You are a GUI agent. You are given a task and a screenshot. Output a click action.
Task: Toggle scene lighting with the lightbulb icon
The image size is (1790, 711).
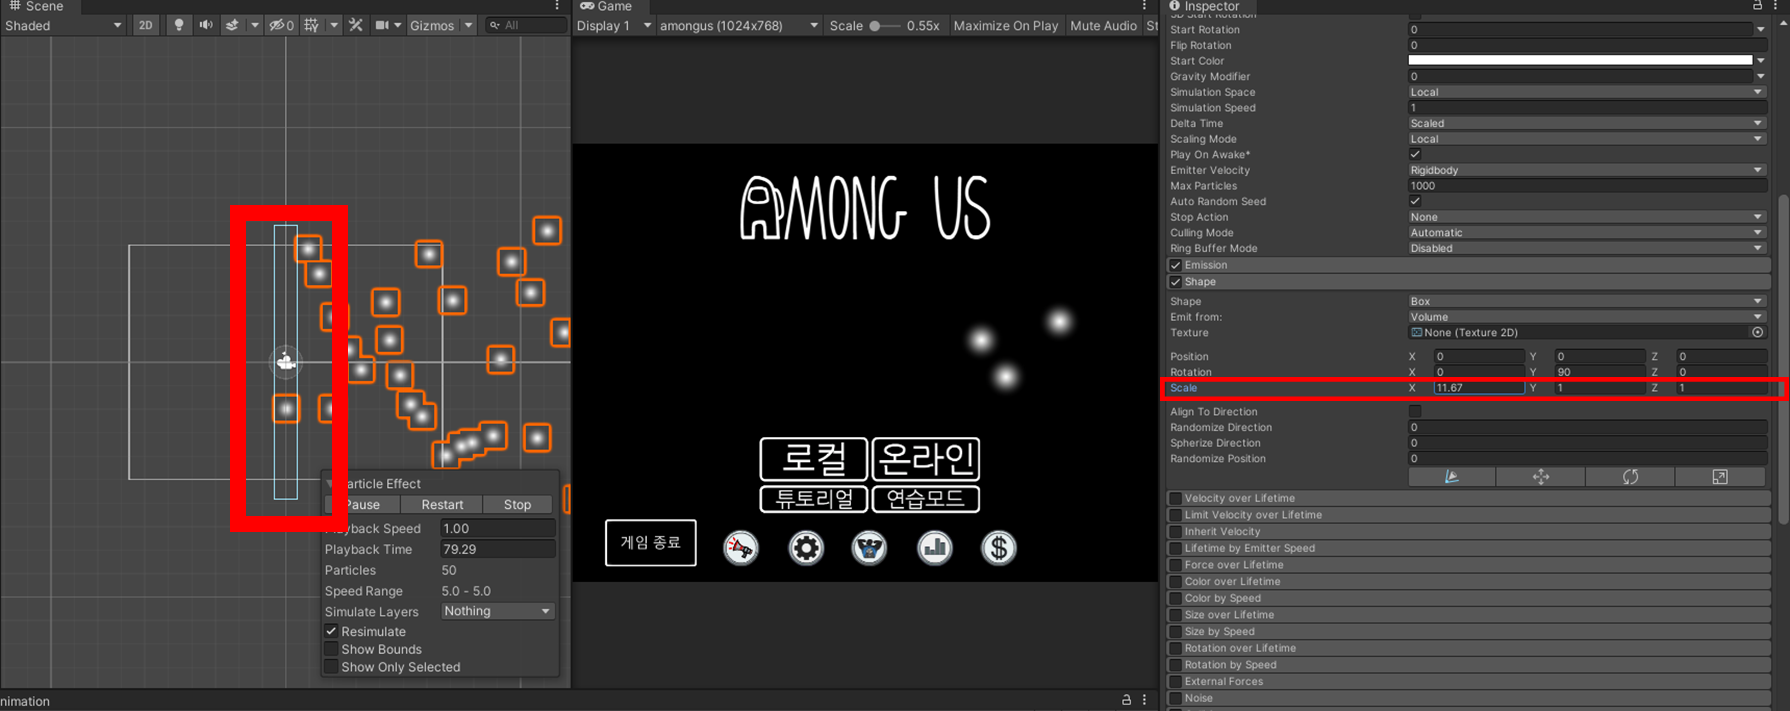click(178, 25)
